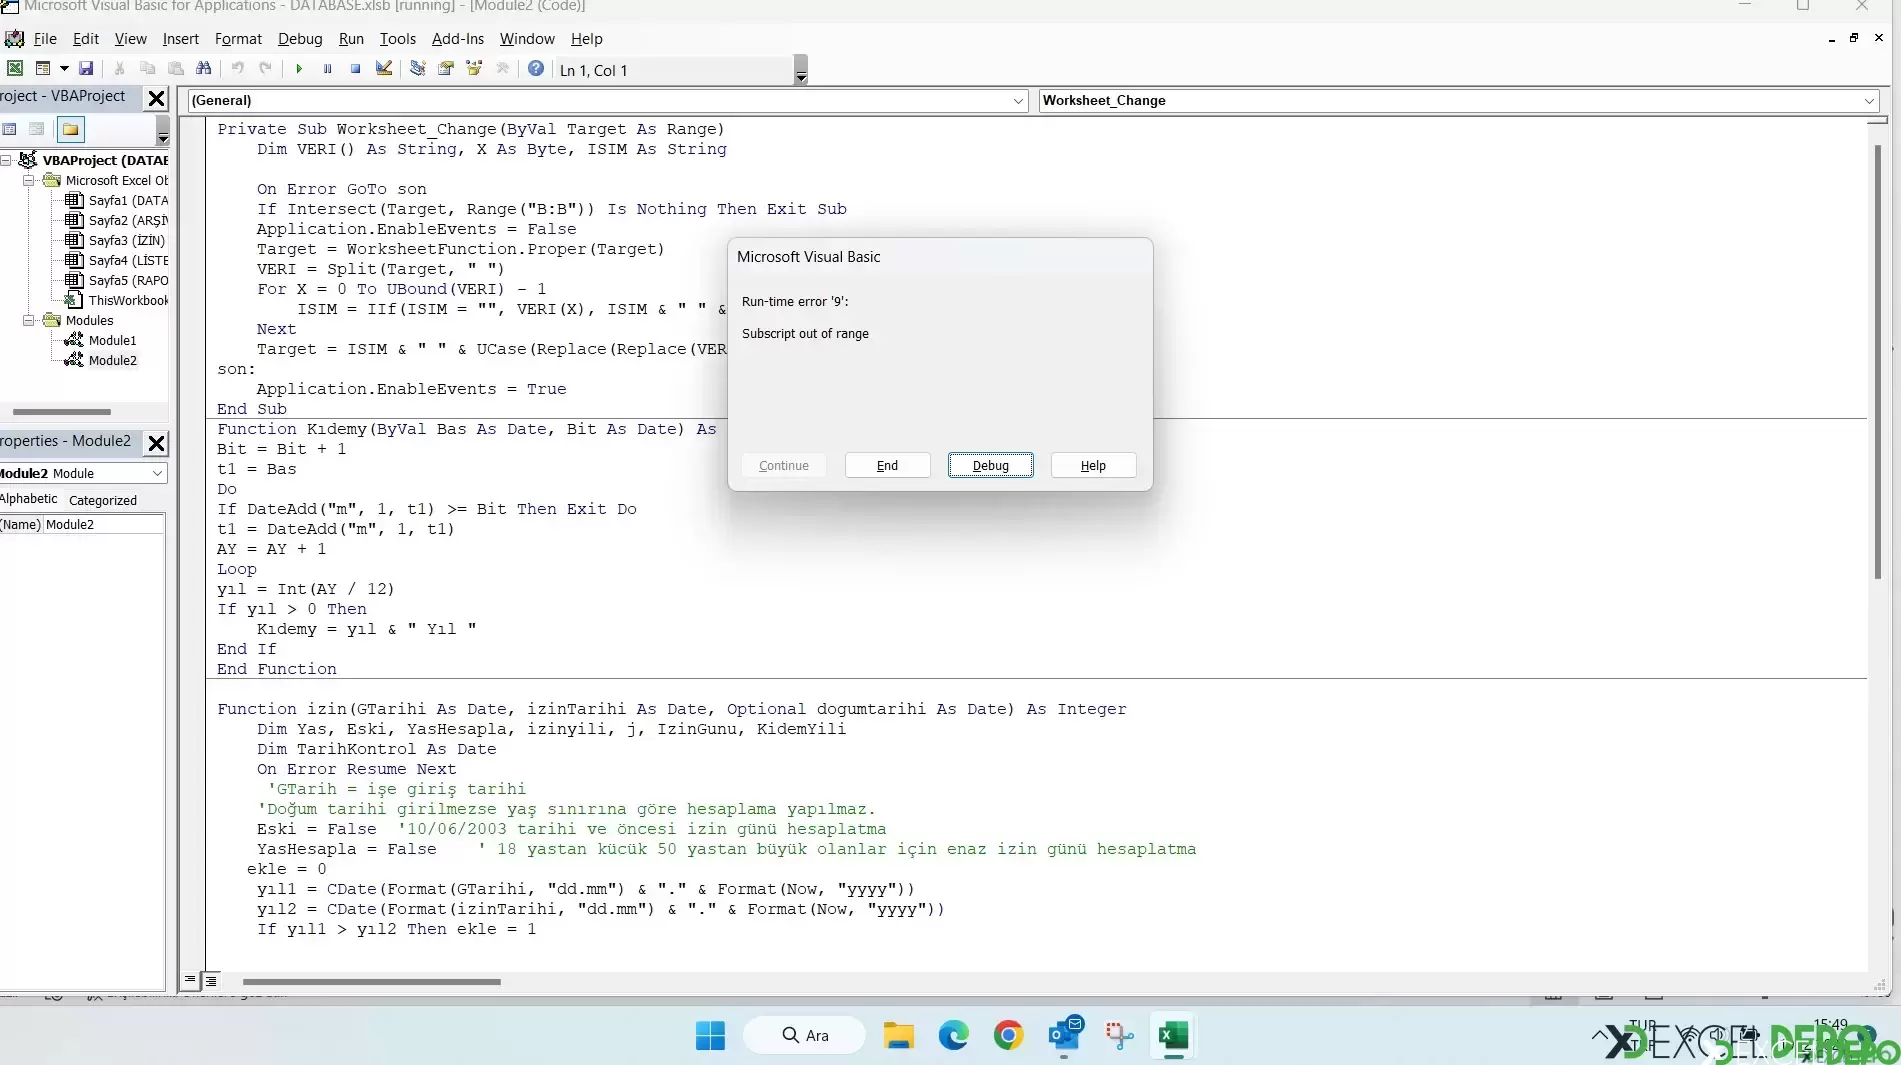Click End in the error dialog
Image resolution: width=1901 pixels, height=1065 pixels.
[x=887, y=465]
